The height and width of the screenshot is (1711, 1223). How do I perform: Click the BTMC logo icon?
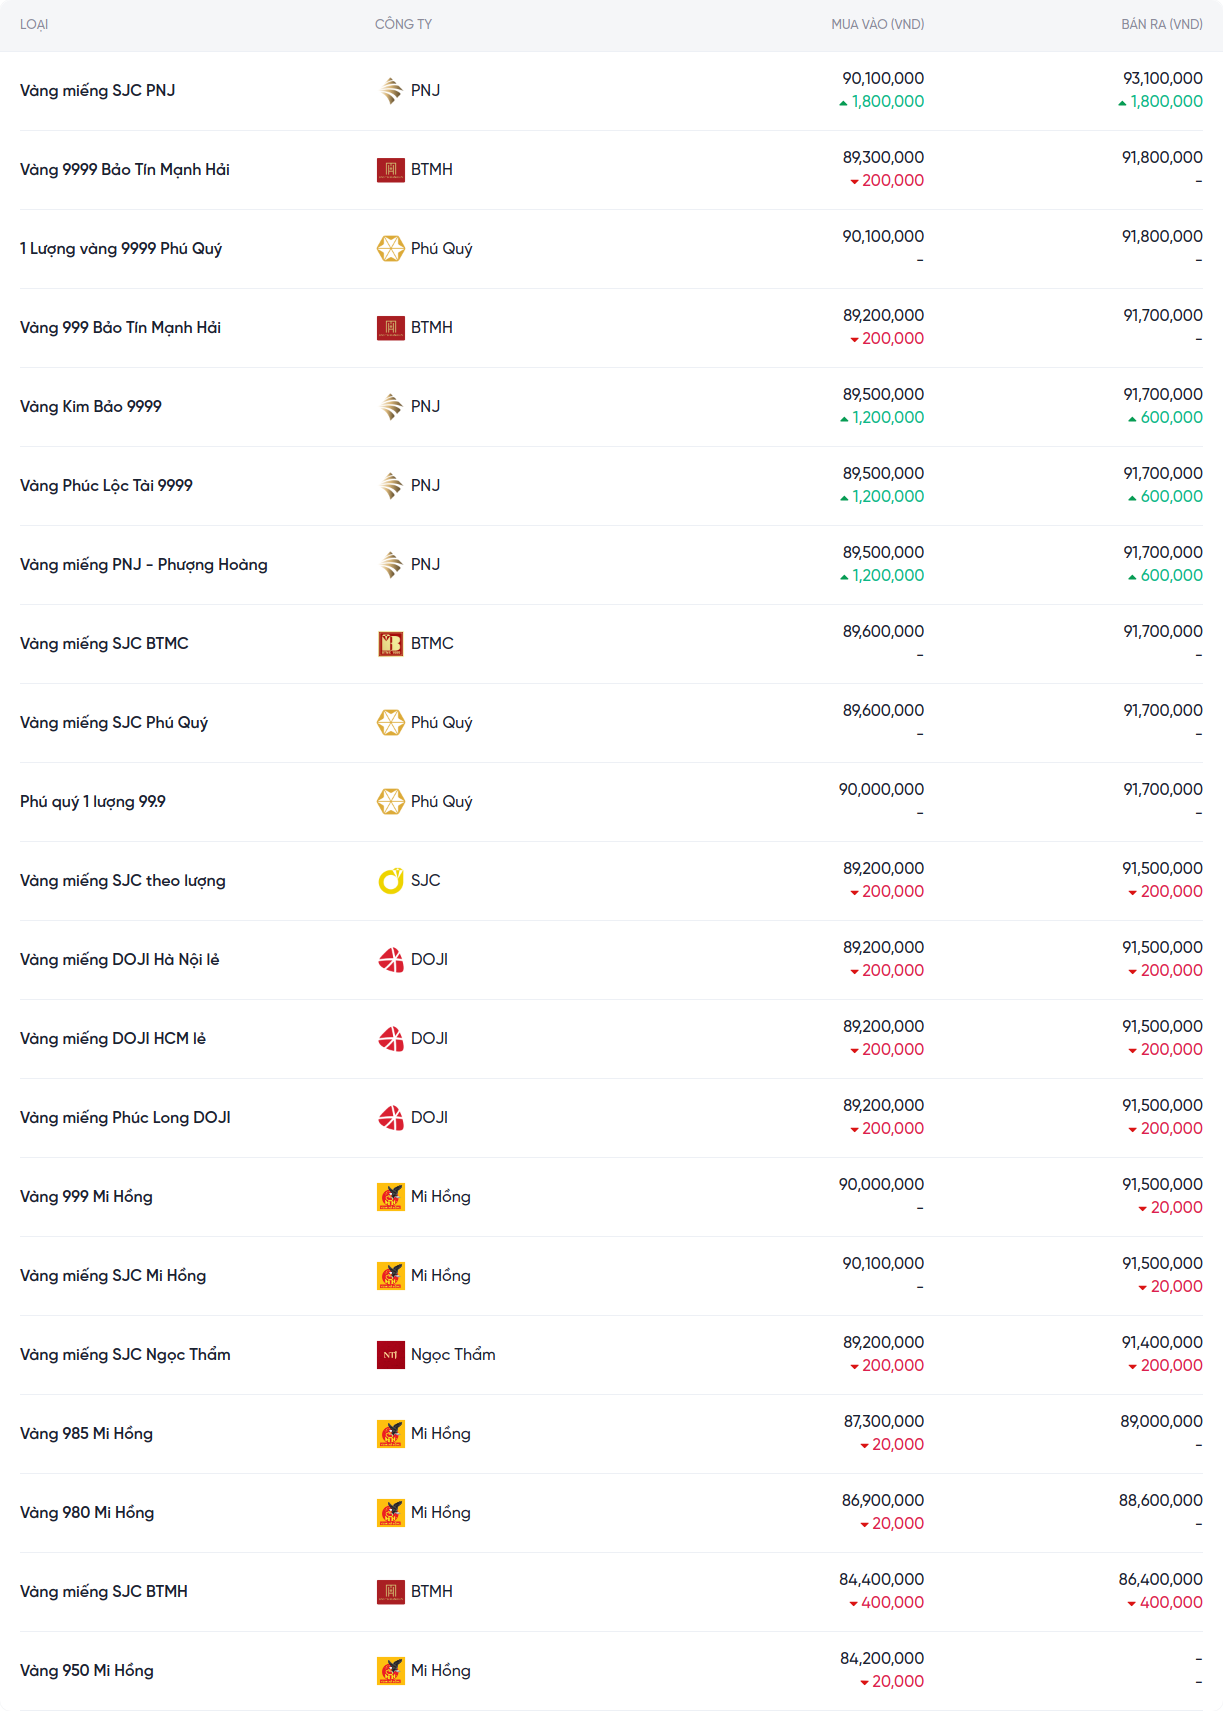[x=391, y=644]
